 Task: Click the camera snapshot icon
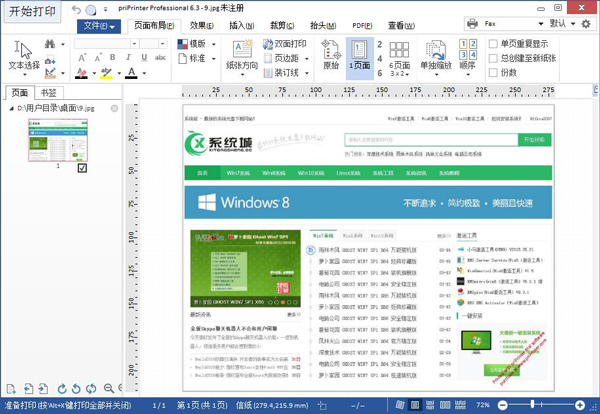pos(50,60)
